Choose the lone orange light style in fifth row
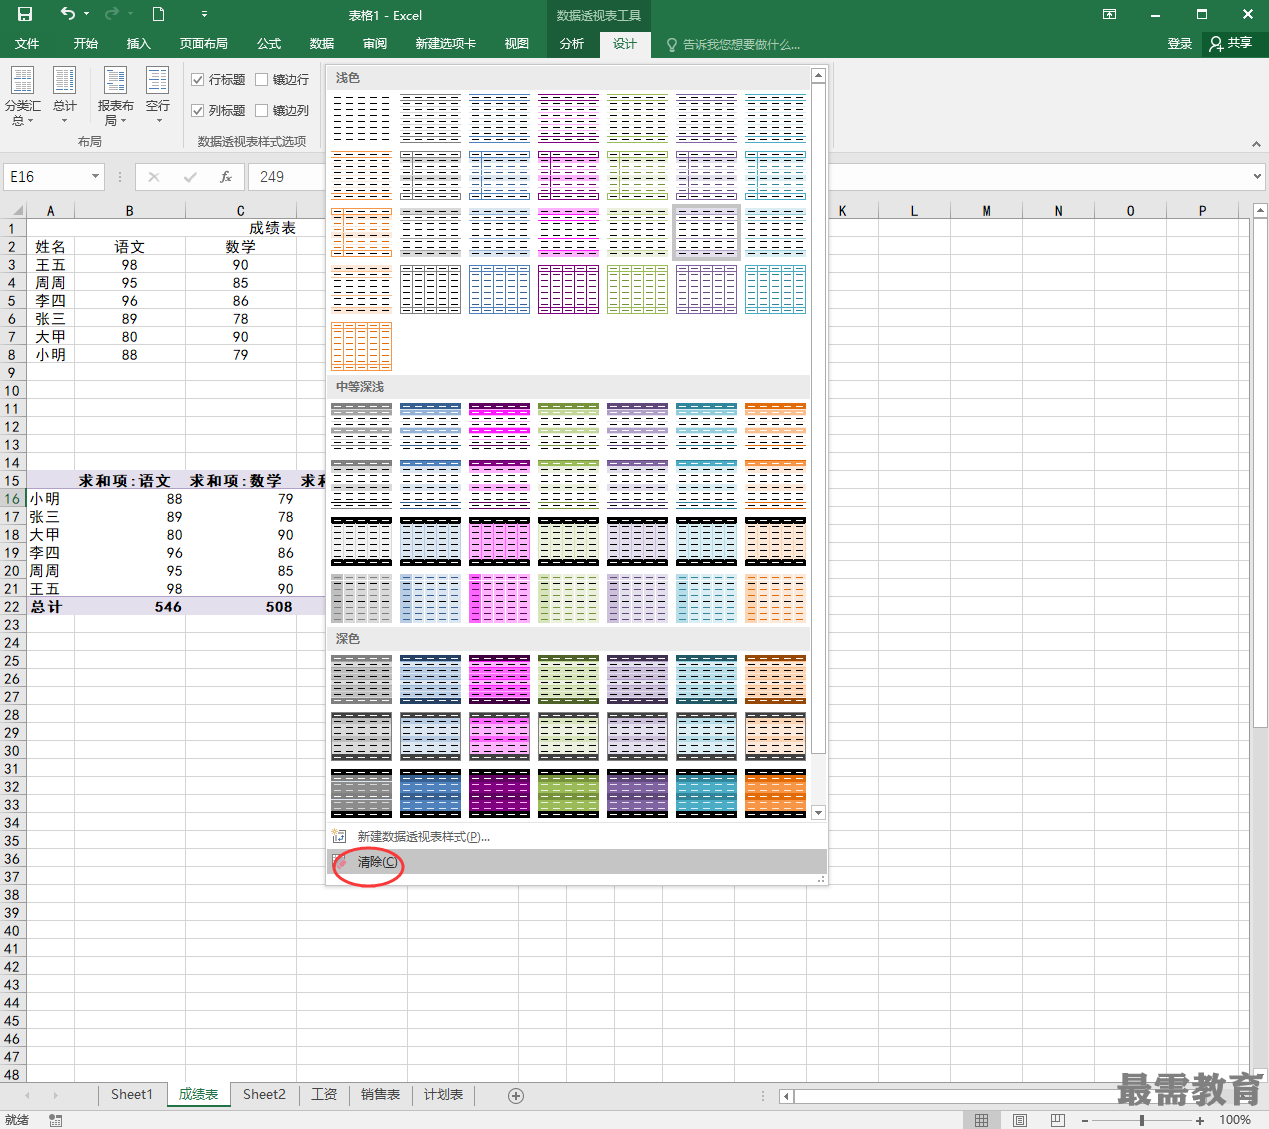1269x1129 pixels. point(361,347)
